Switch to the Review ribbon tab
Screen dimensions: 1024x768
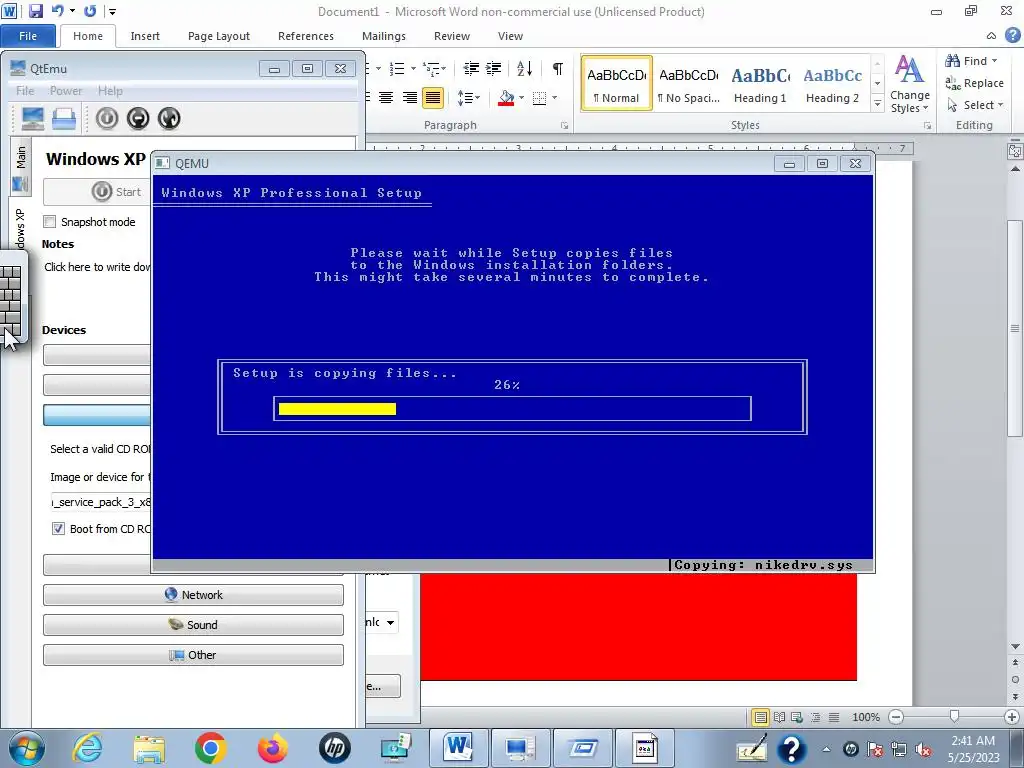click(x=452, y=36)
